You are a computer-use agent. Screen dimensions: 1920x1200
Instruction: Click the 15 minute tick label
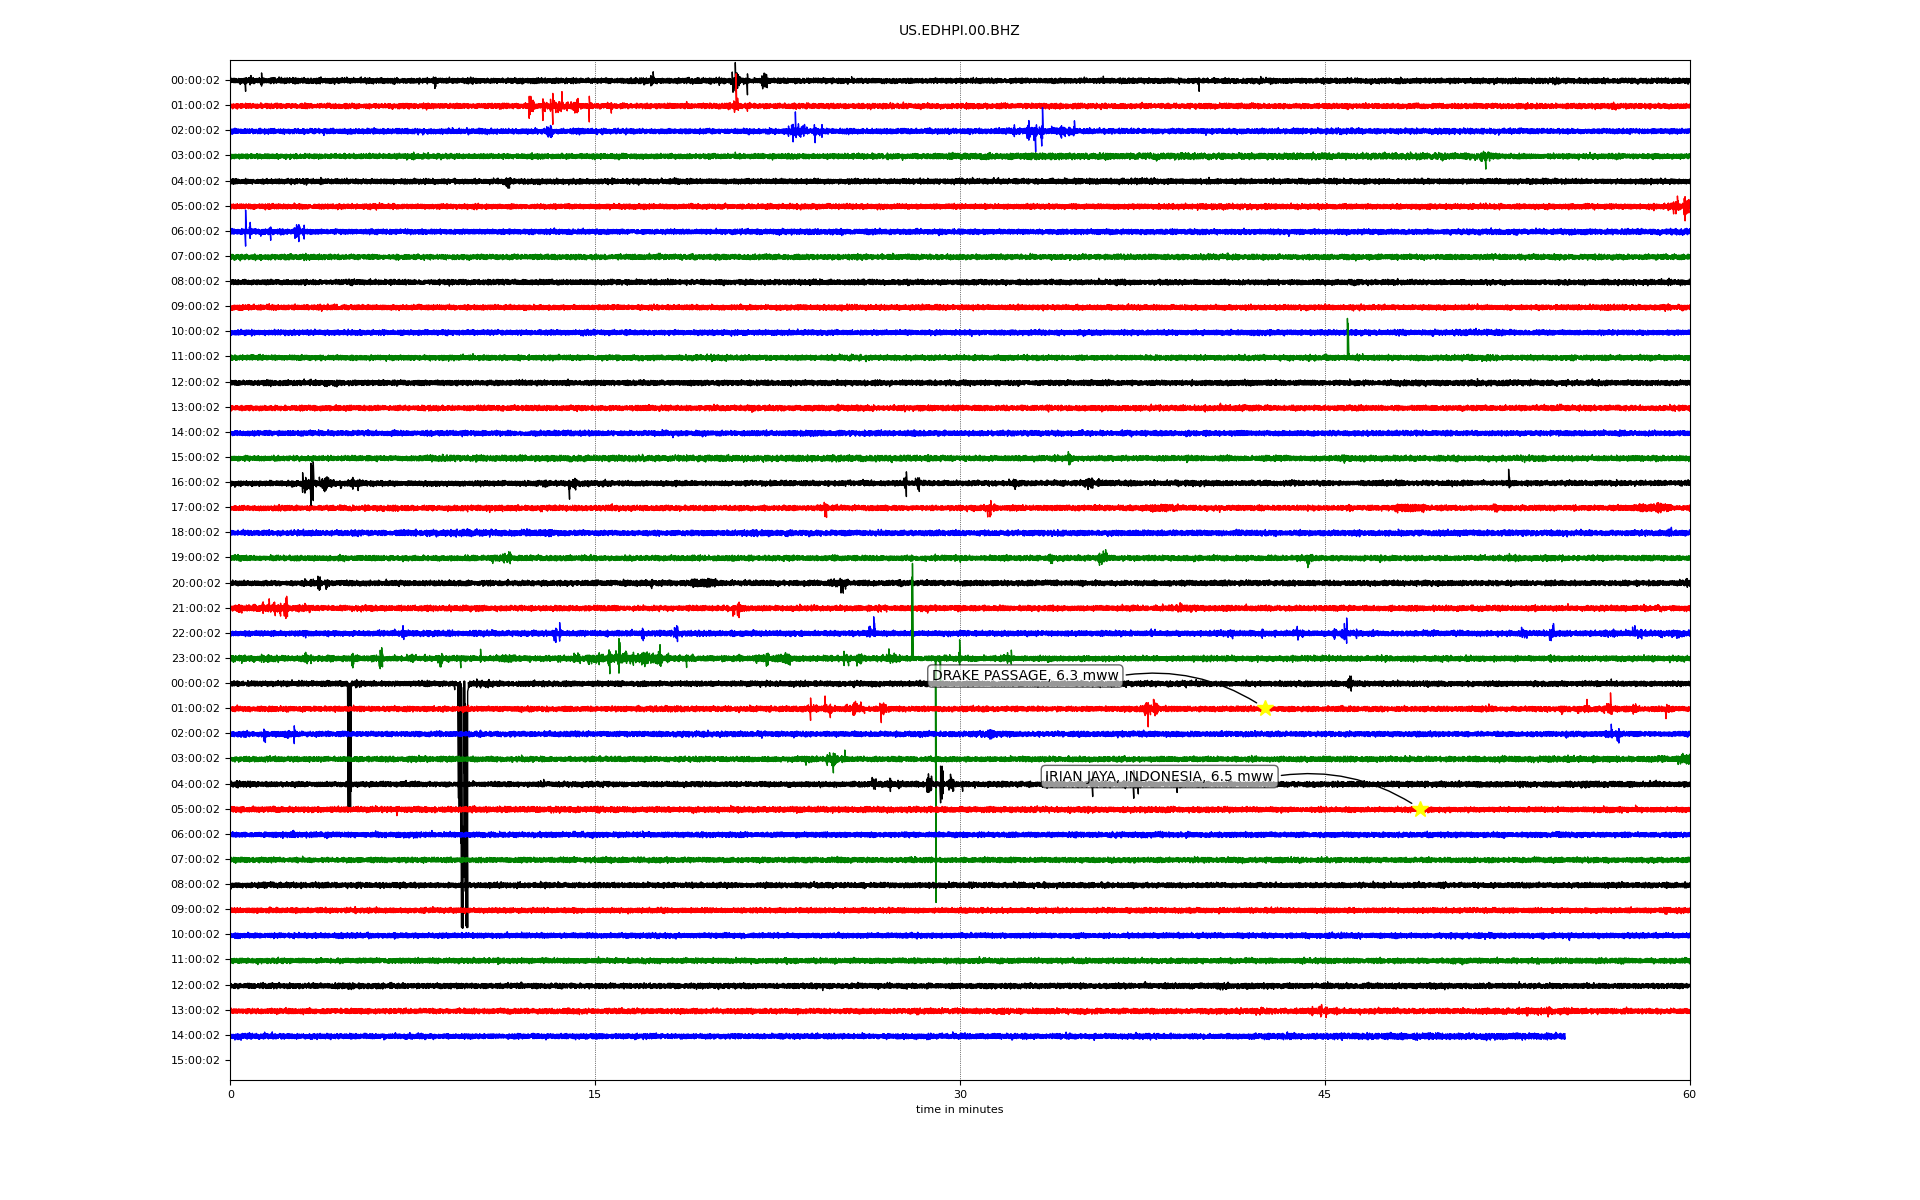pos(595,1094)
